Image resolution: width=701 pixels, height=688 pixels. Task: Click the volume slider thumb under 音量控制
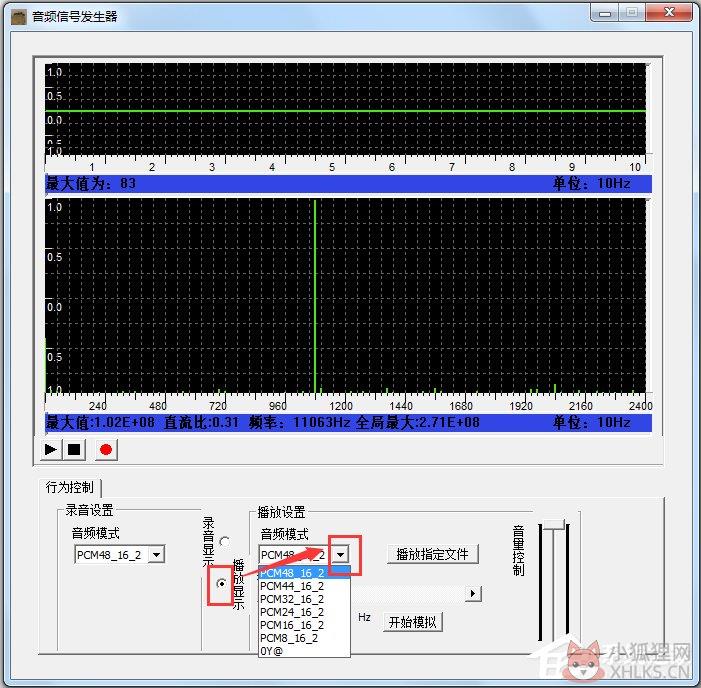point(554,524)
